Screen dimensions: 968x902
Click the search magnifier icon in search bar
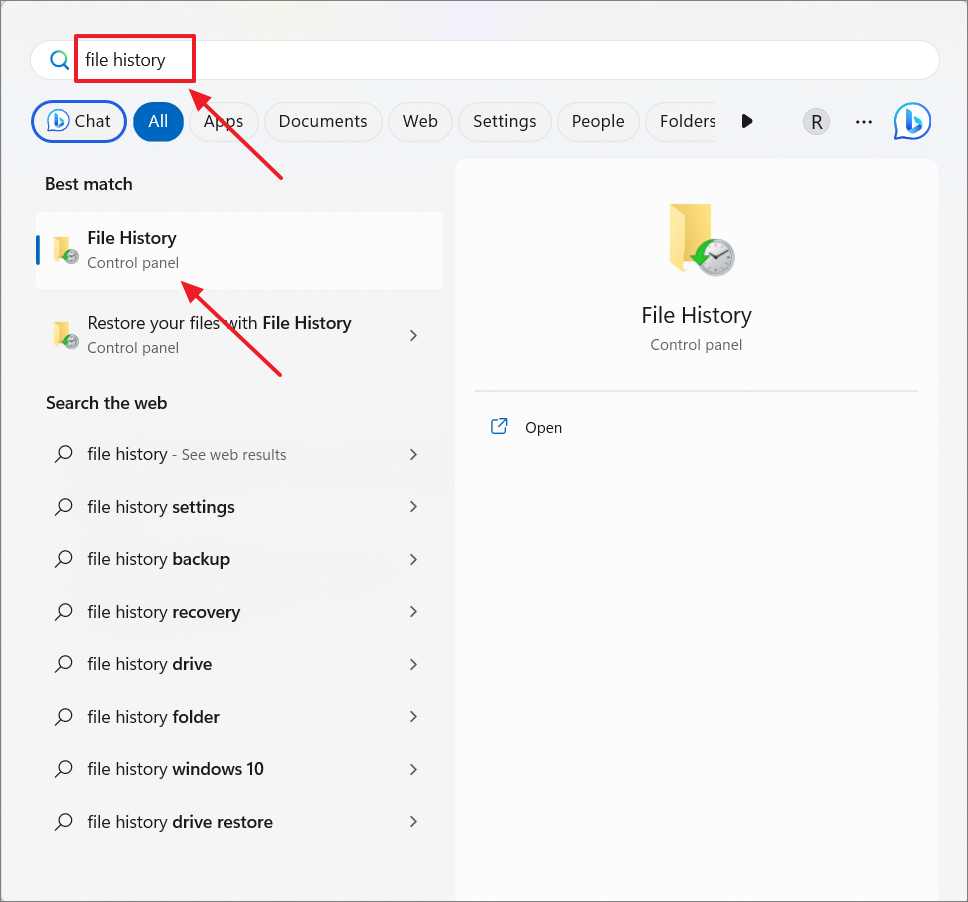tap(59, 60)
